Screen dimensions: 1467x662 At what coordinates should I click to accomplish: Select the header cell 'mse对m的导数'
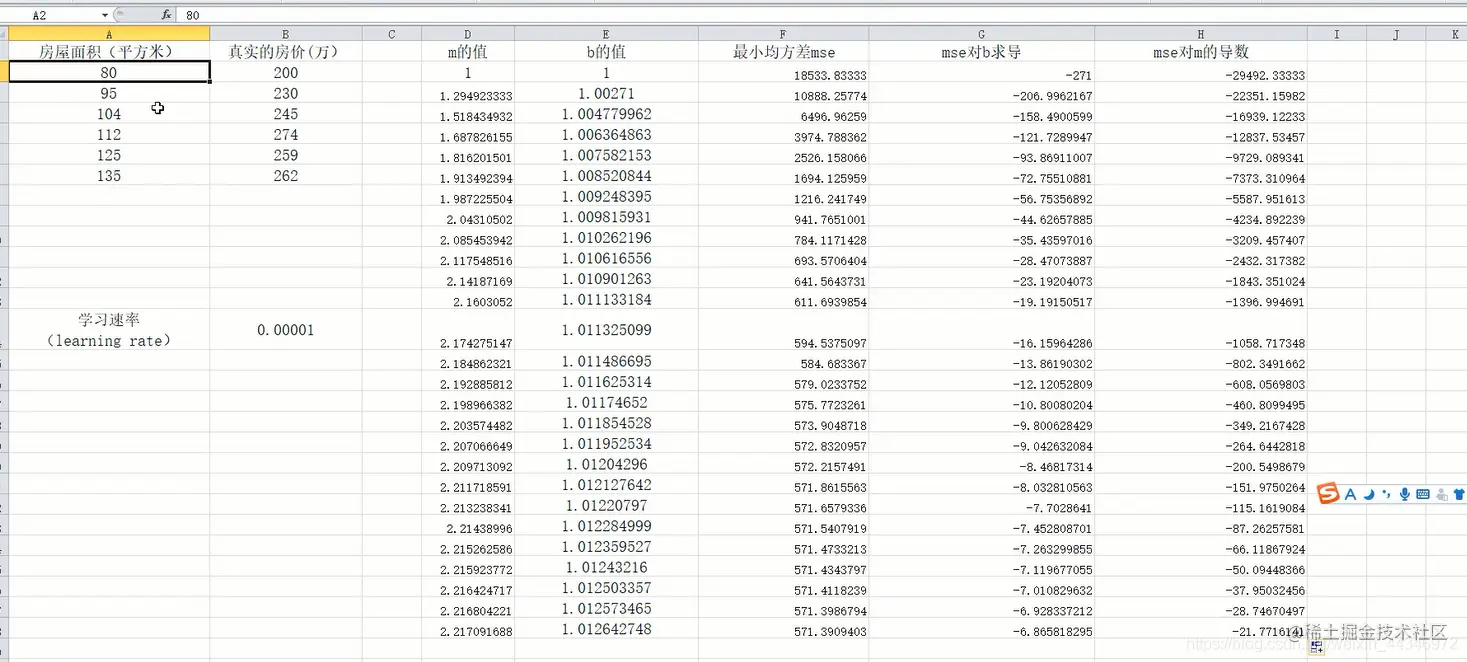[x=1201, y=52]
